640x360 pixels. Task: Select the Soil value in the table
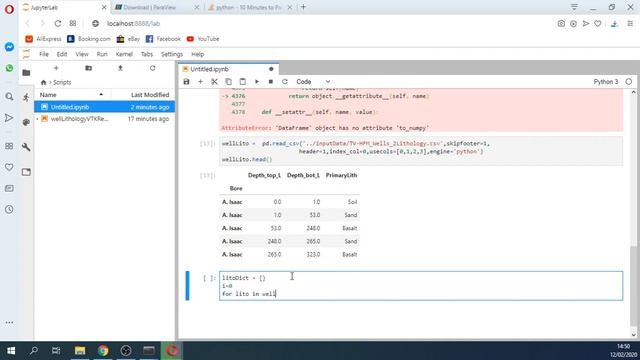coord(352,202)
